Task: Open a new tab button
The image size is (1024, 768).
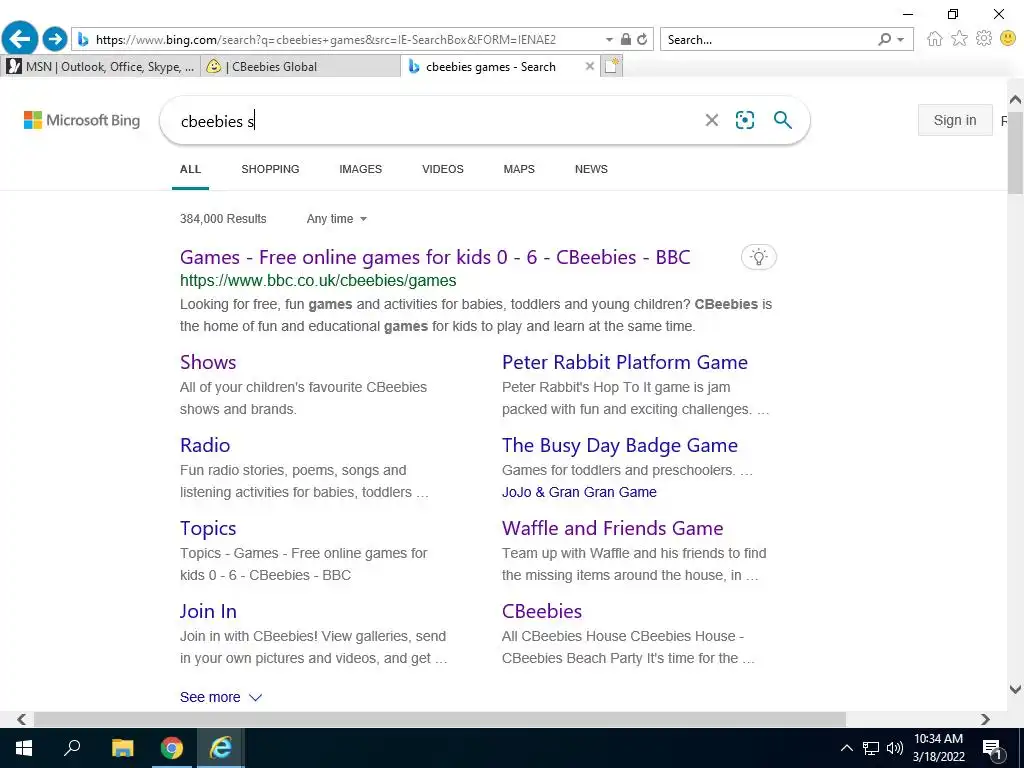Action: [x=612, y=66]
